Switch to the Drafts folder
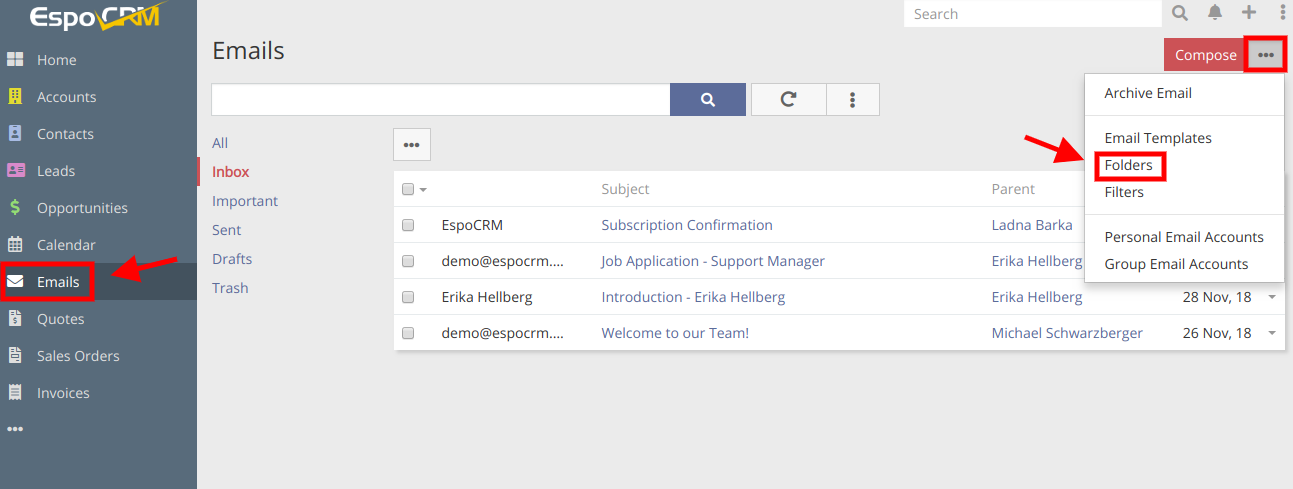The height and width of the screenshot is (489, 1293). click(x=232, y=259)
